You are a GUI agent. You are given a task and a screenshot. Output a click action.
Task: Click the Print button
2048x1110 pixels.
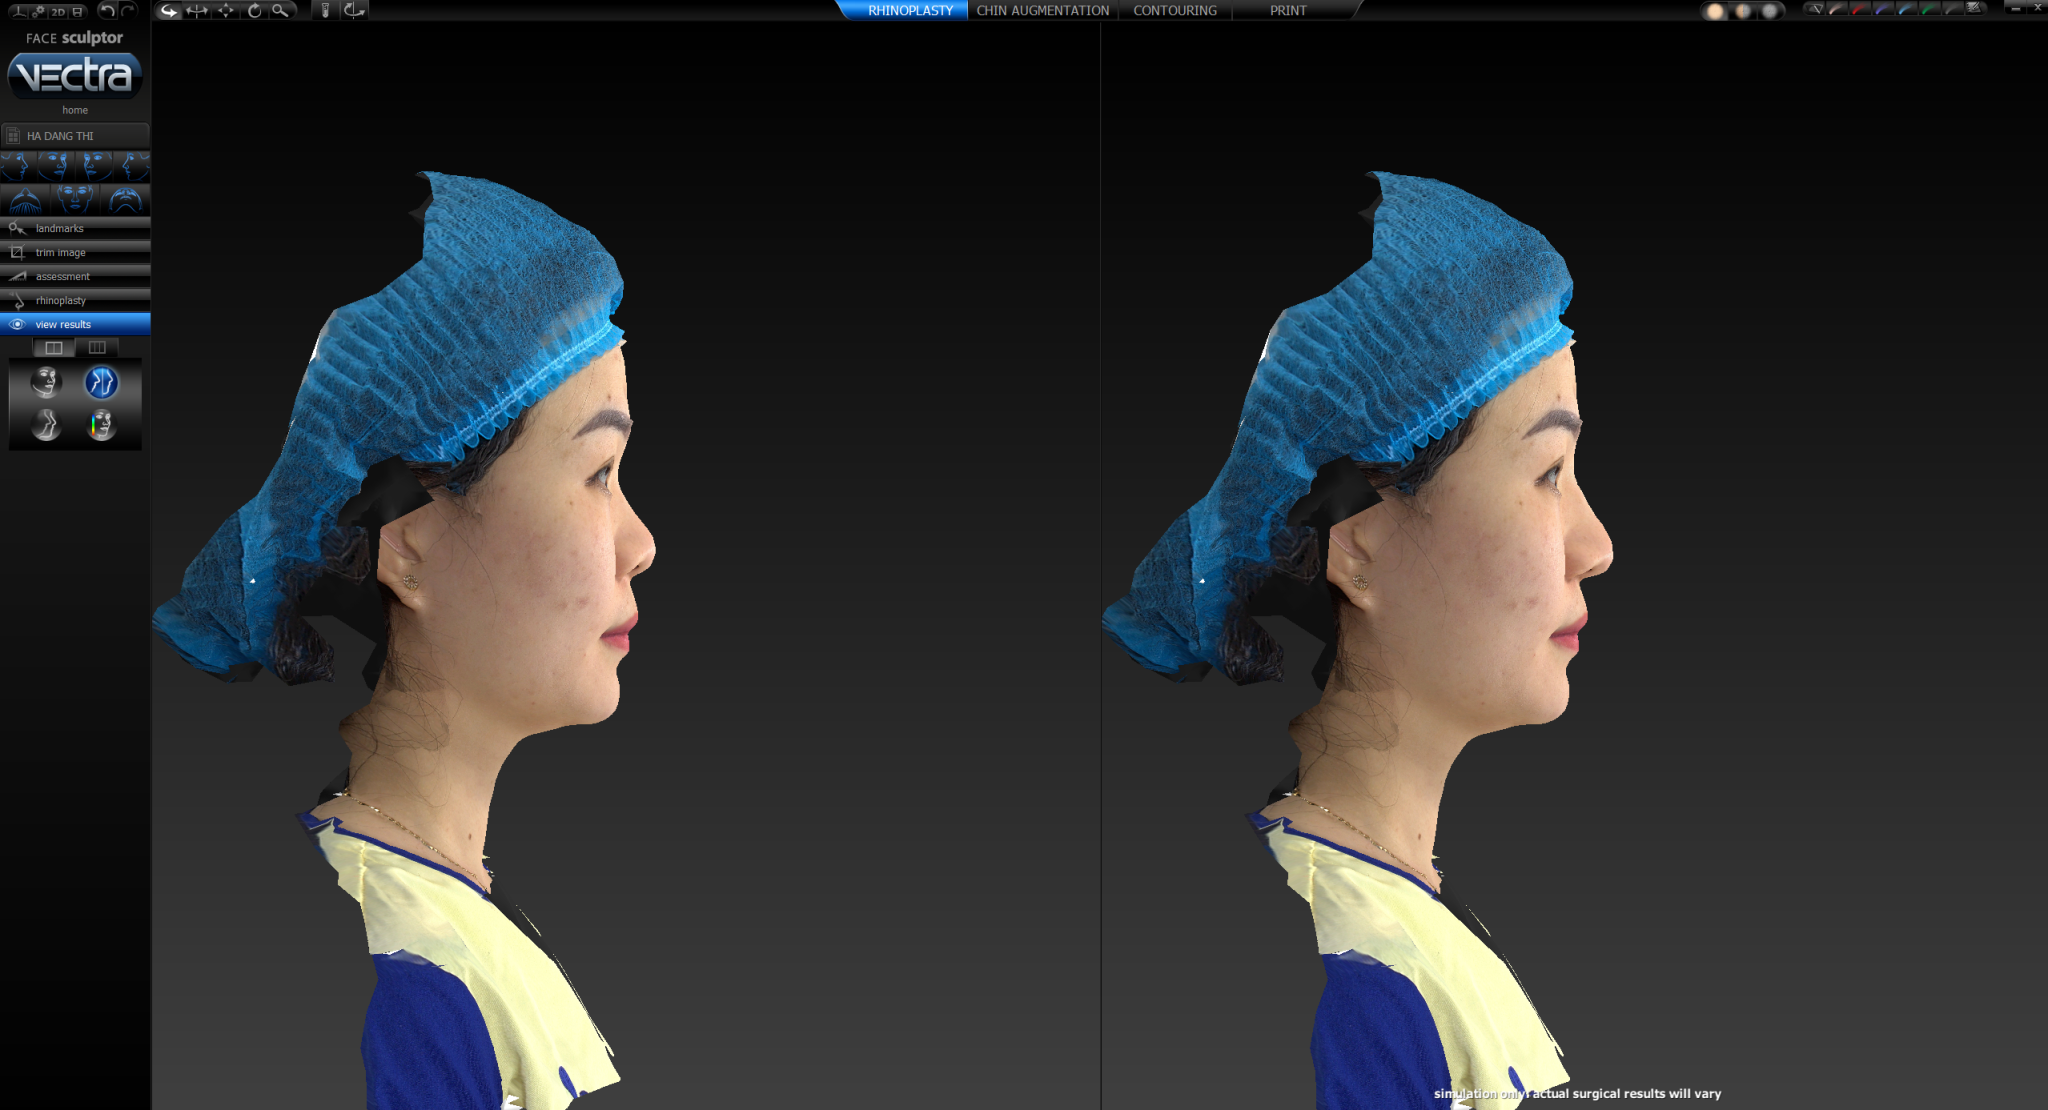[1287, 11]
